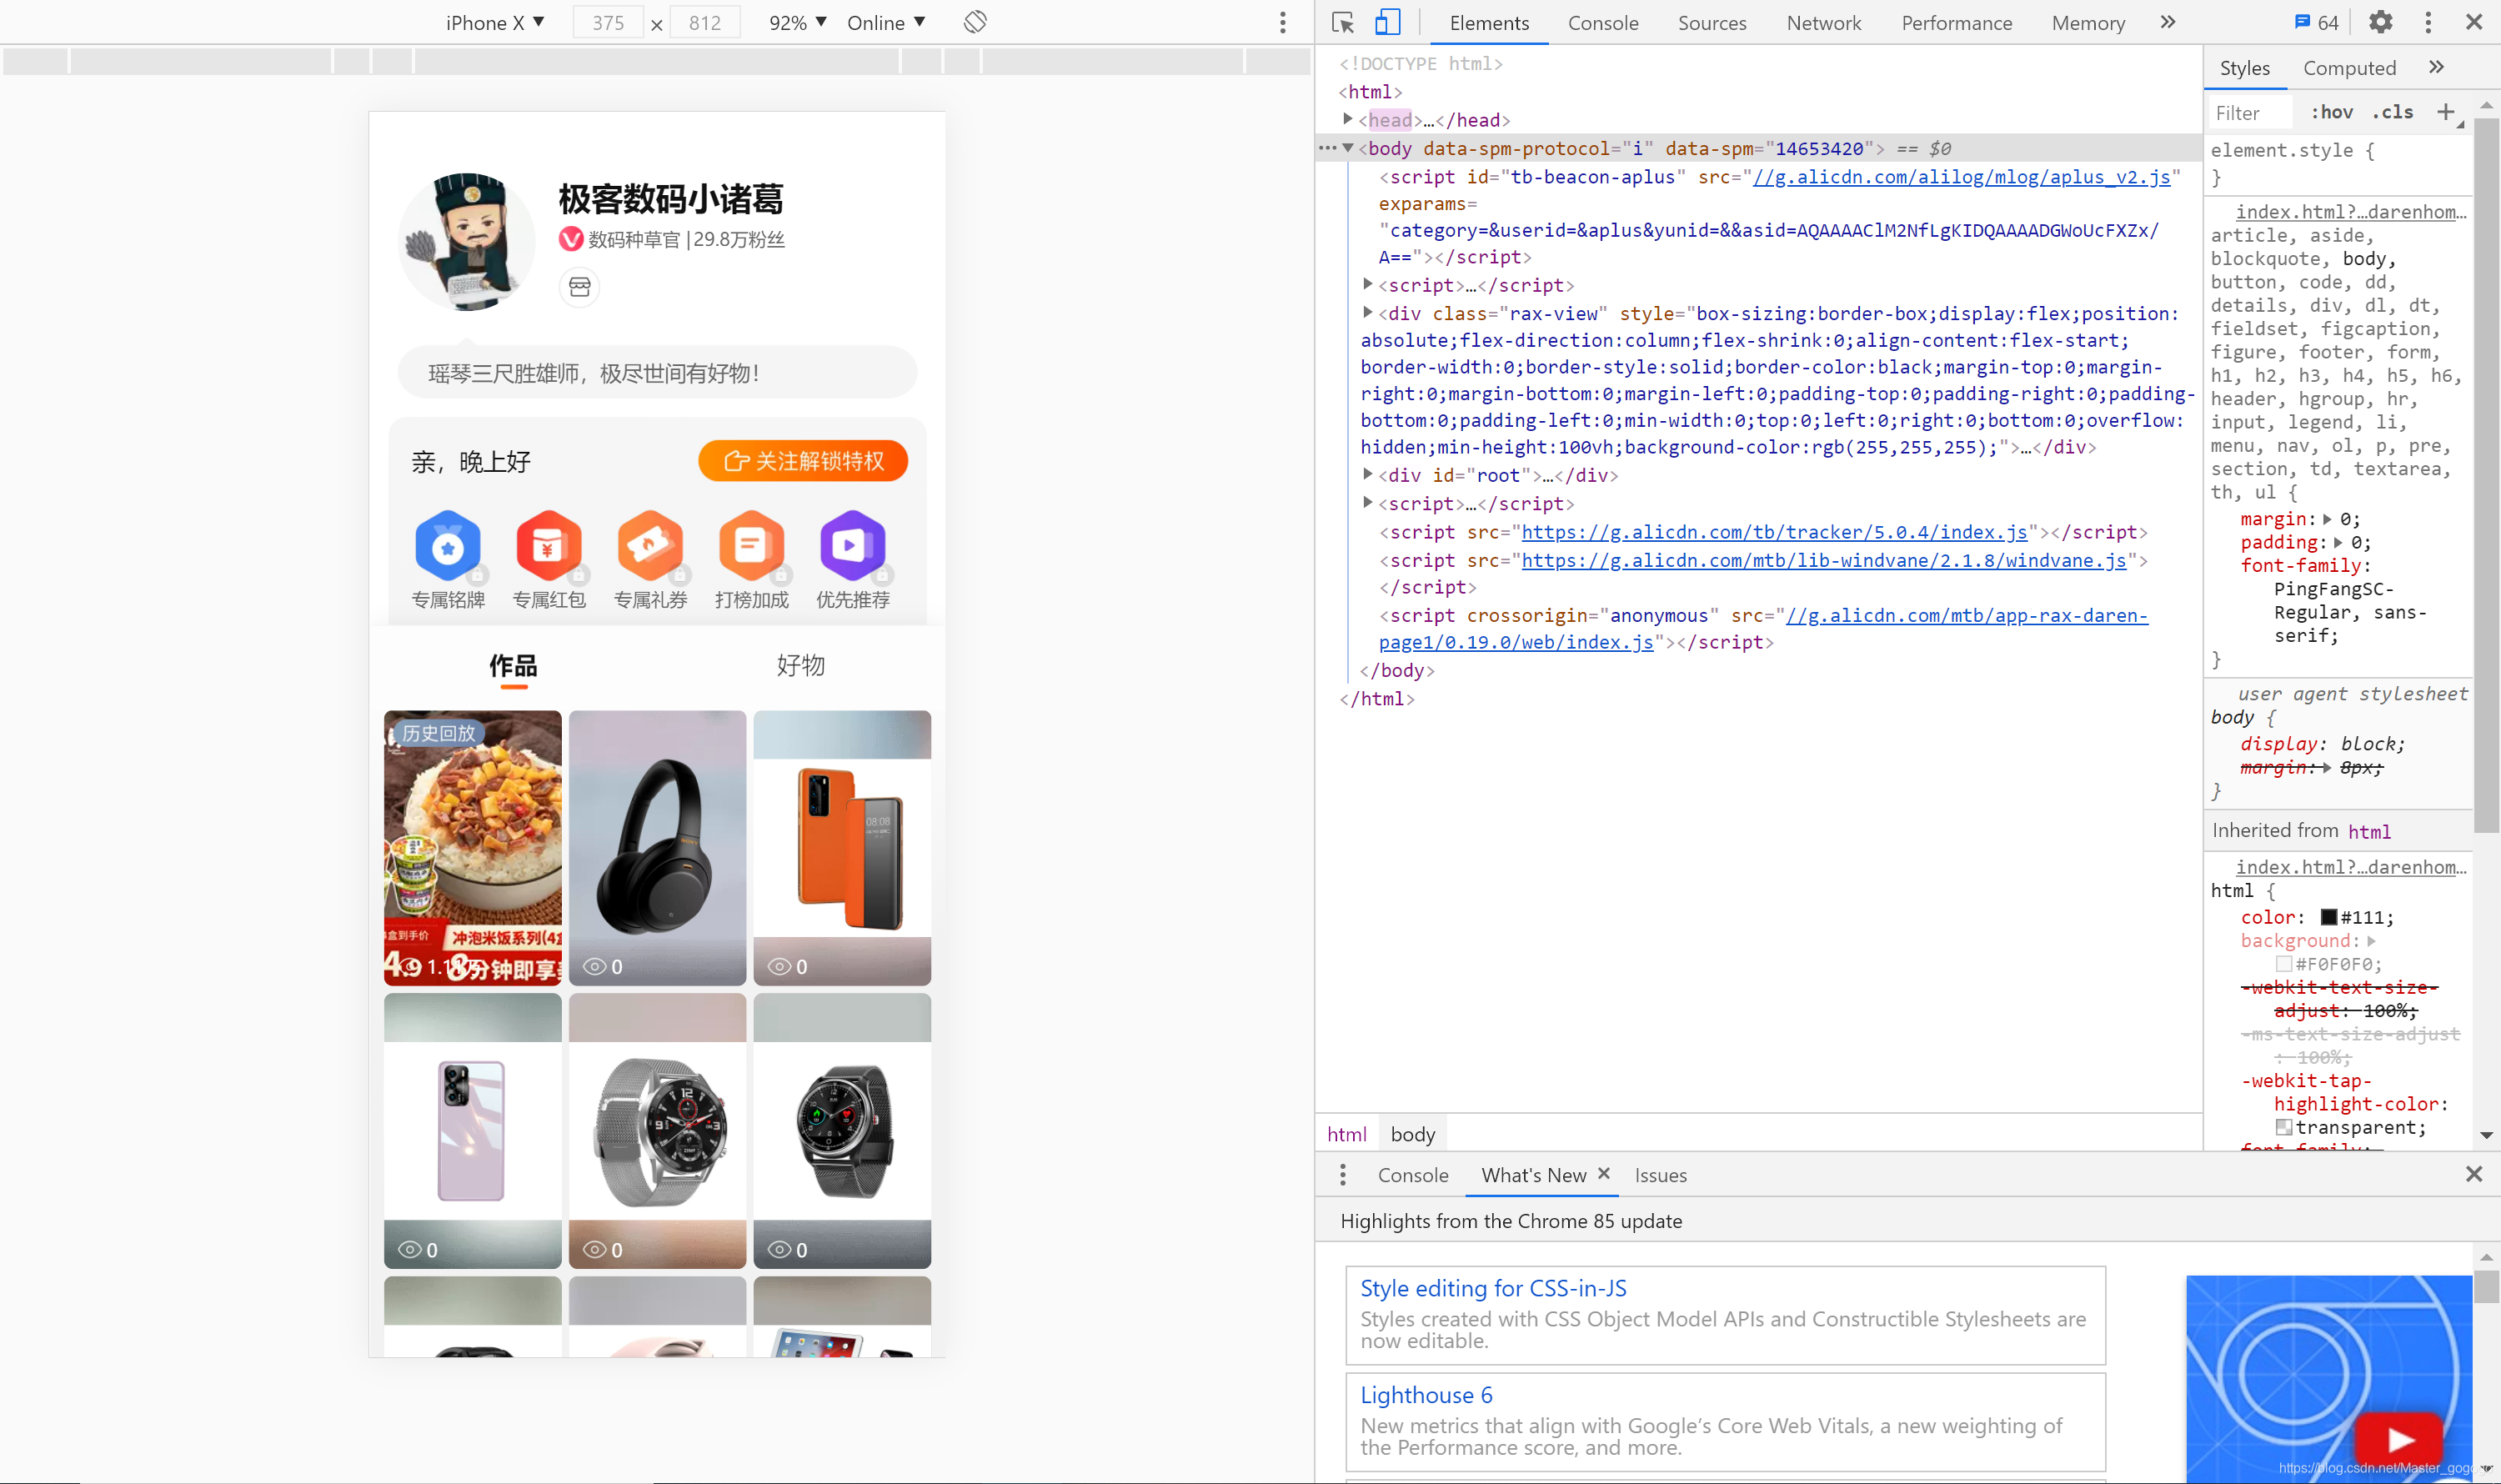
Task: Open the Console drawer tab
Action: pos(1412,1175)
